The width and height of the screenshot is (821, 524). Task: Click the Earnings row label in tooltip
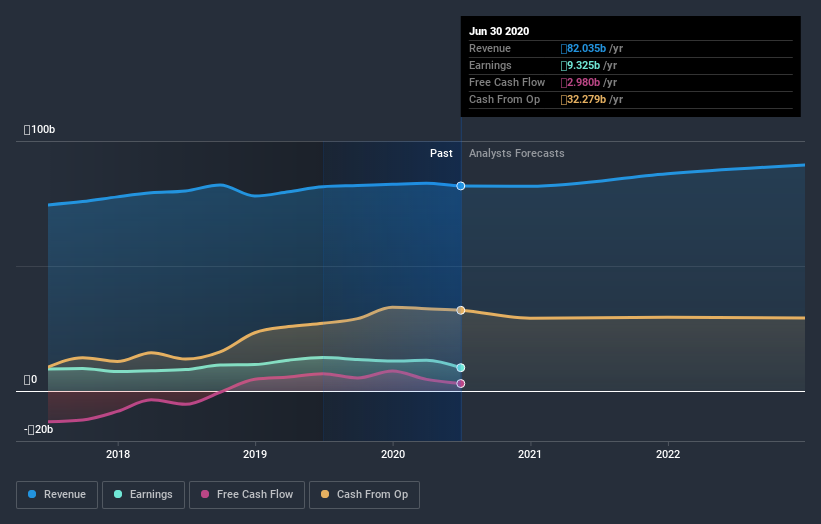(490, 65)
